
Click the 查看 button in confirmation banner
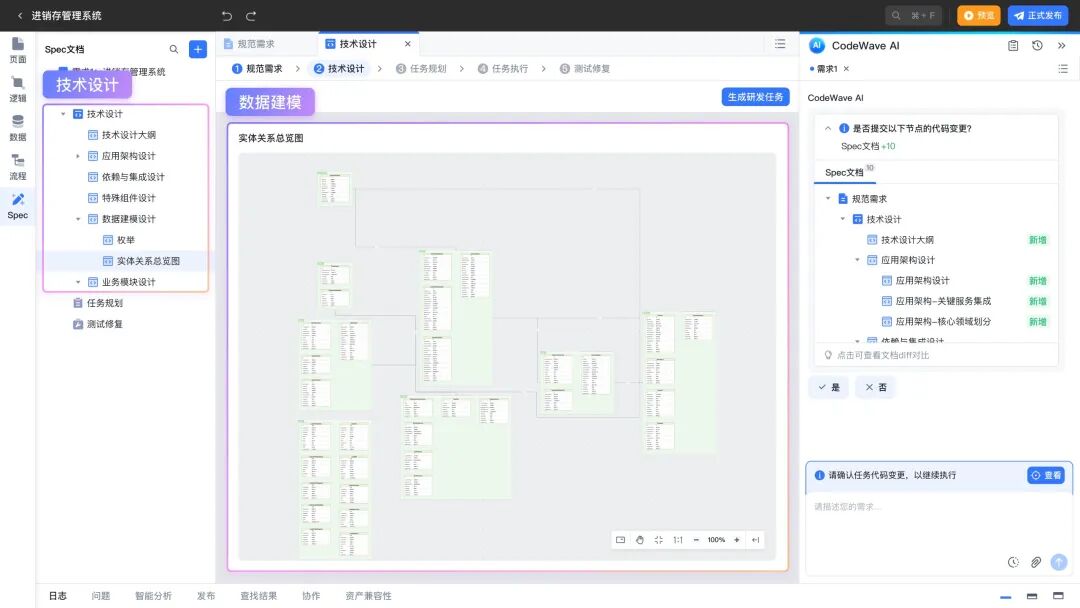coord(1046,475)
